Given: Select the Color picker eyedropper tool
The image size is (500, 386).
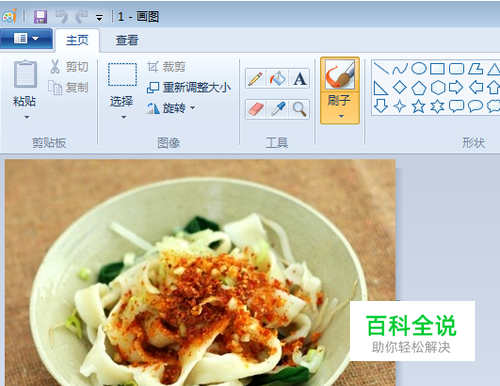Looking at the screenshot, I should point(277,109).
